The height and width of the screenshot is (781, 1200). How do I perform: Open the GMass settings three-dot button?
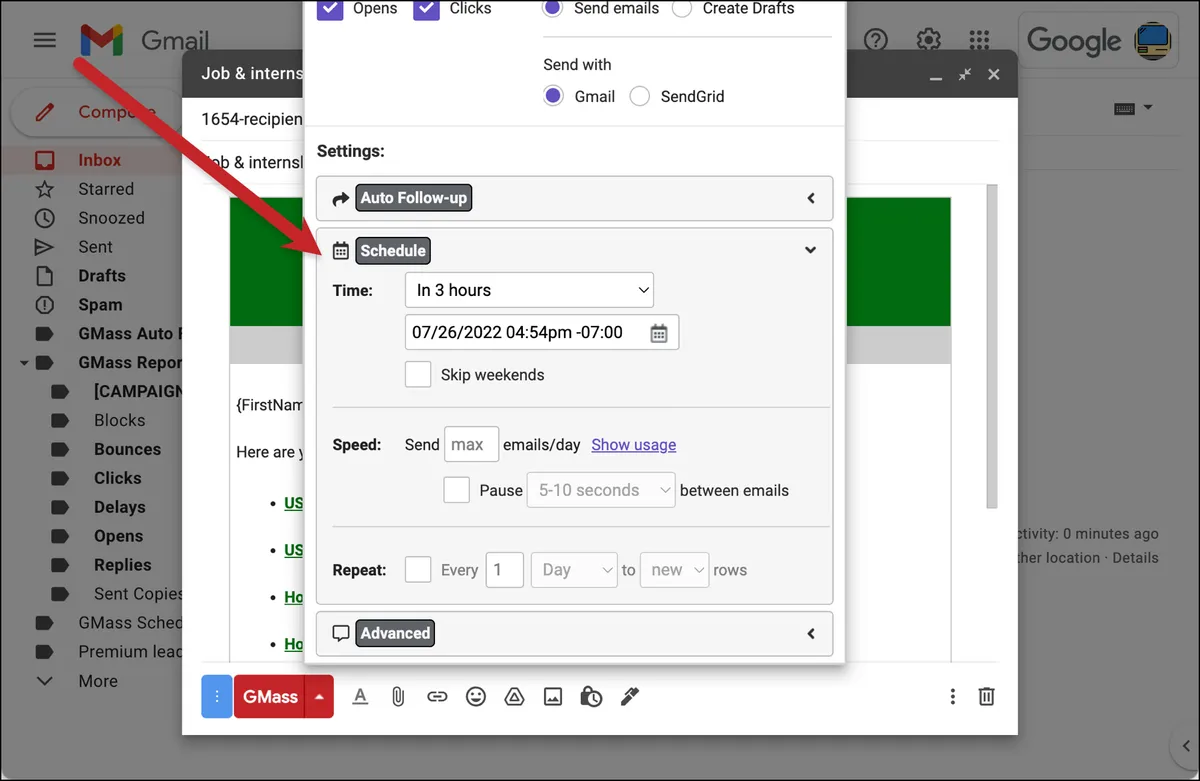217,697
